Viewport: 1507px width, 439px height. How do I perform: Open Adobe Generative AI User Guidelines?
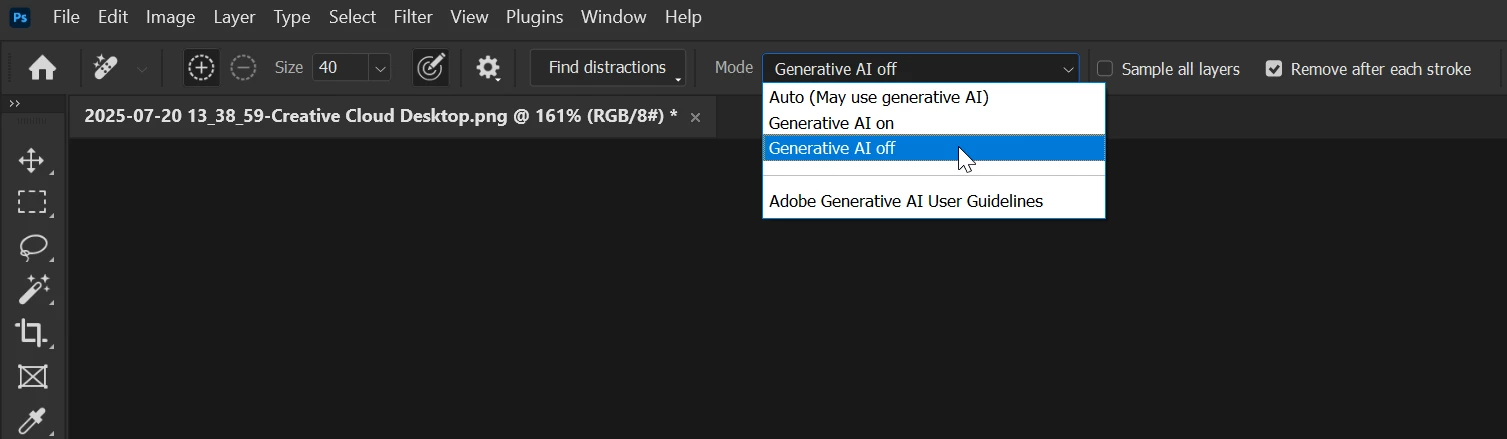point(905,201)
